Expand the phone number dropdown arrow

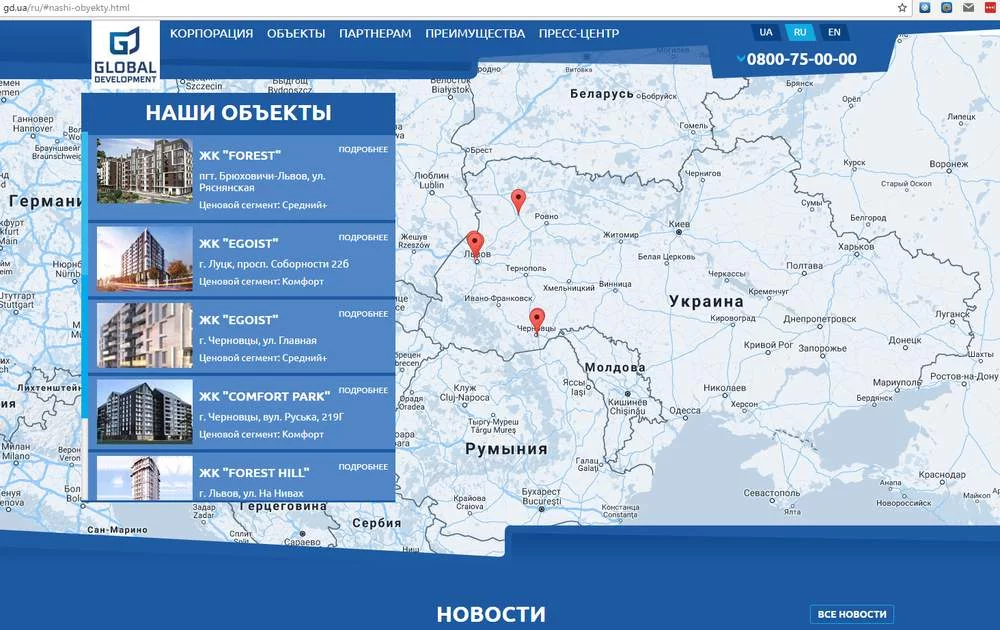pos(740,59)
